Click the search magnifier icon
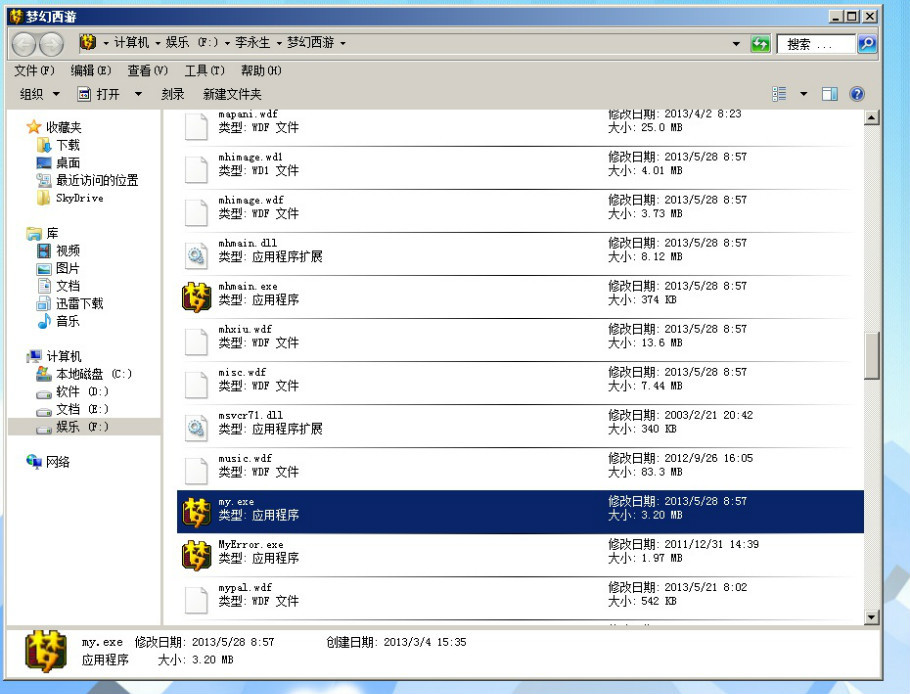 coord(866,44)
